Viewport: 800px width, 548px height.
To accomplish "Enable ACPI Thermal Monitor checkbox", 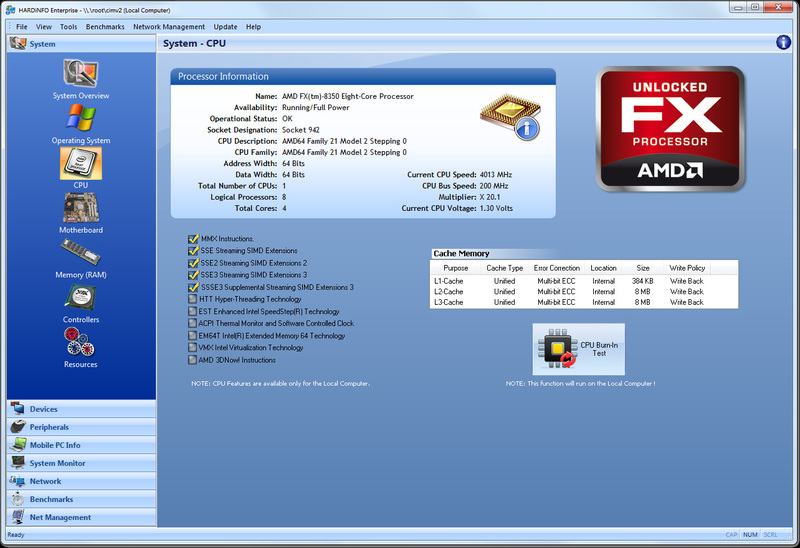I will click(192, 323).
